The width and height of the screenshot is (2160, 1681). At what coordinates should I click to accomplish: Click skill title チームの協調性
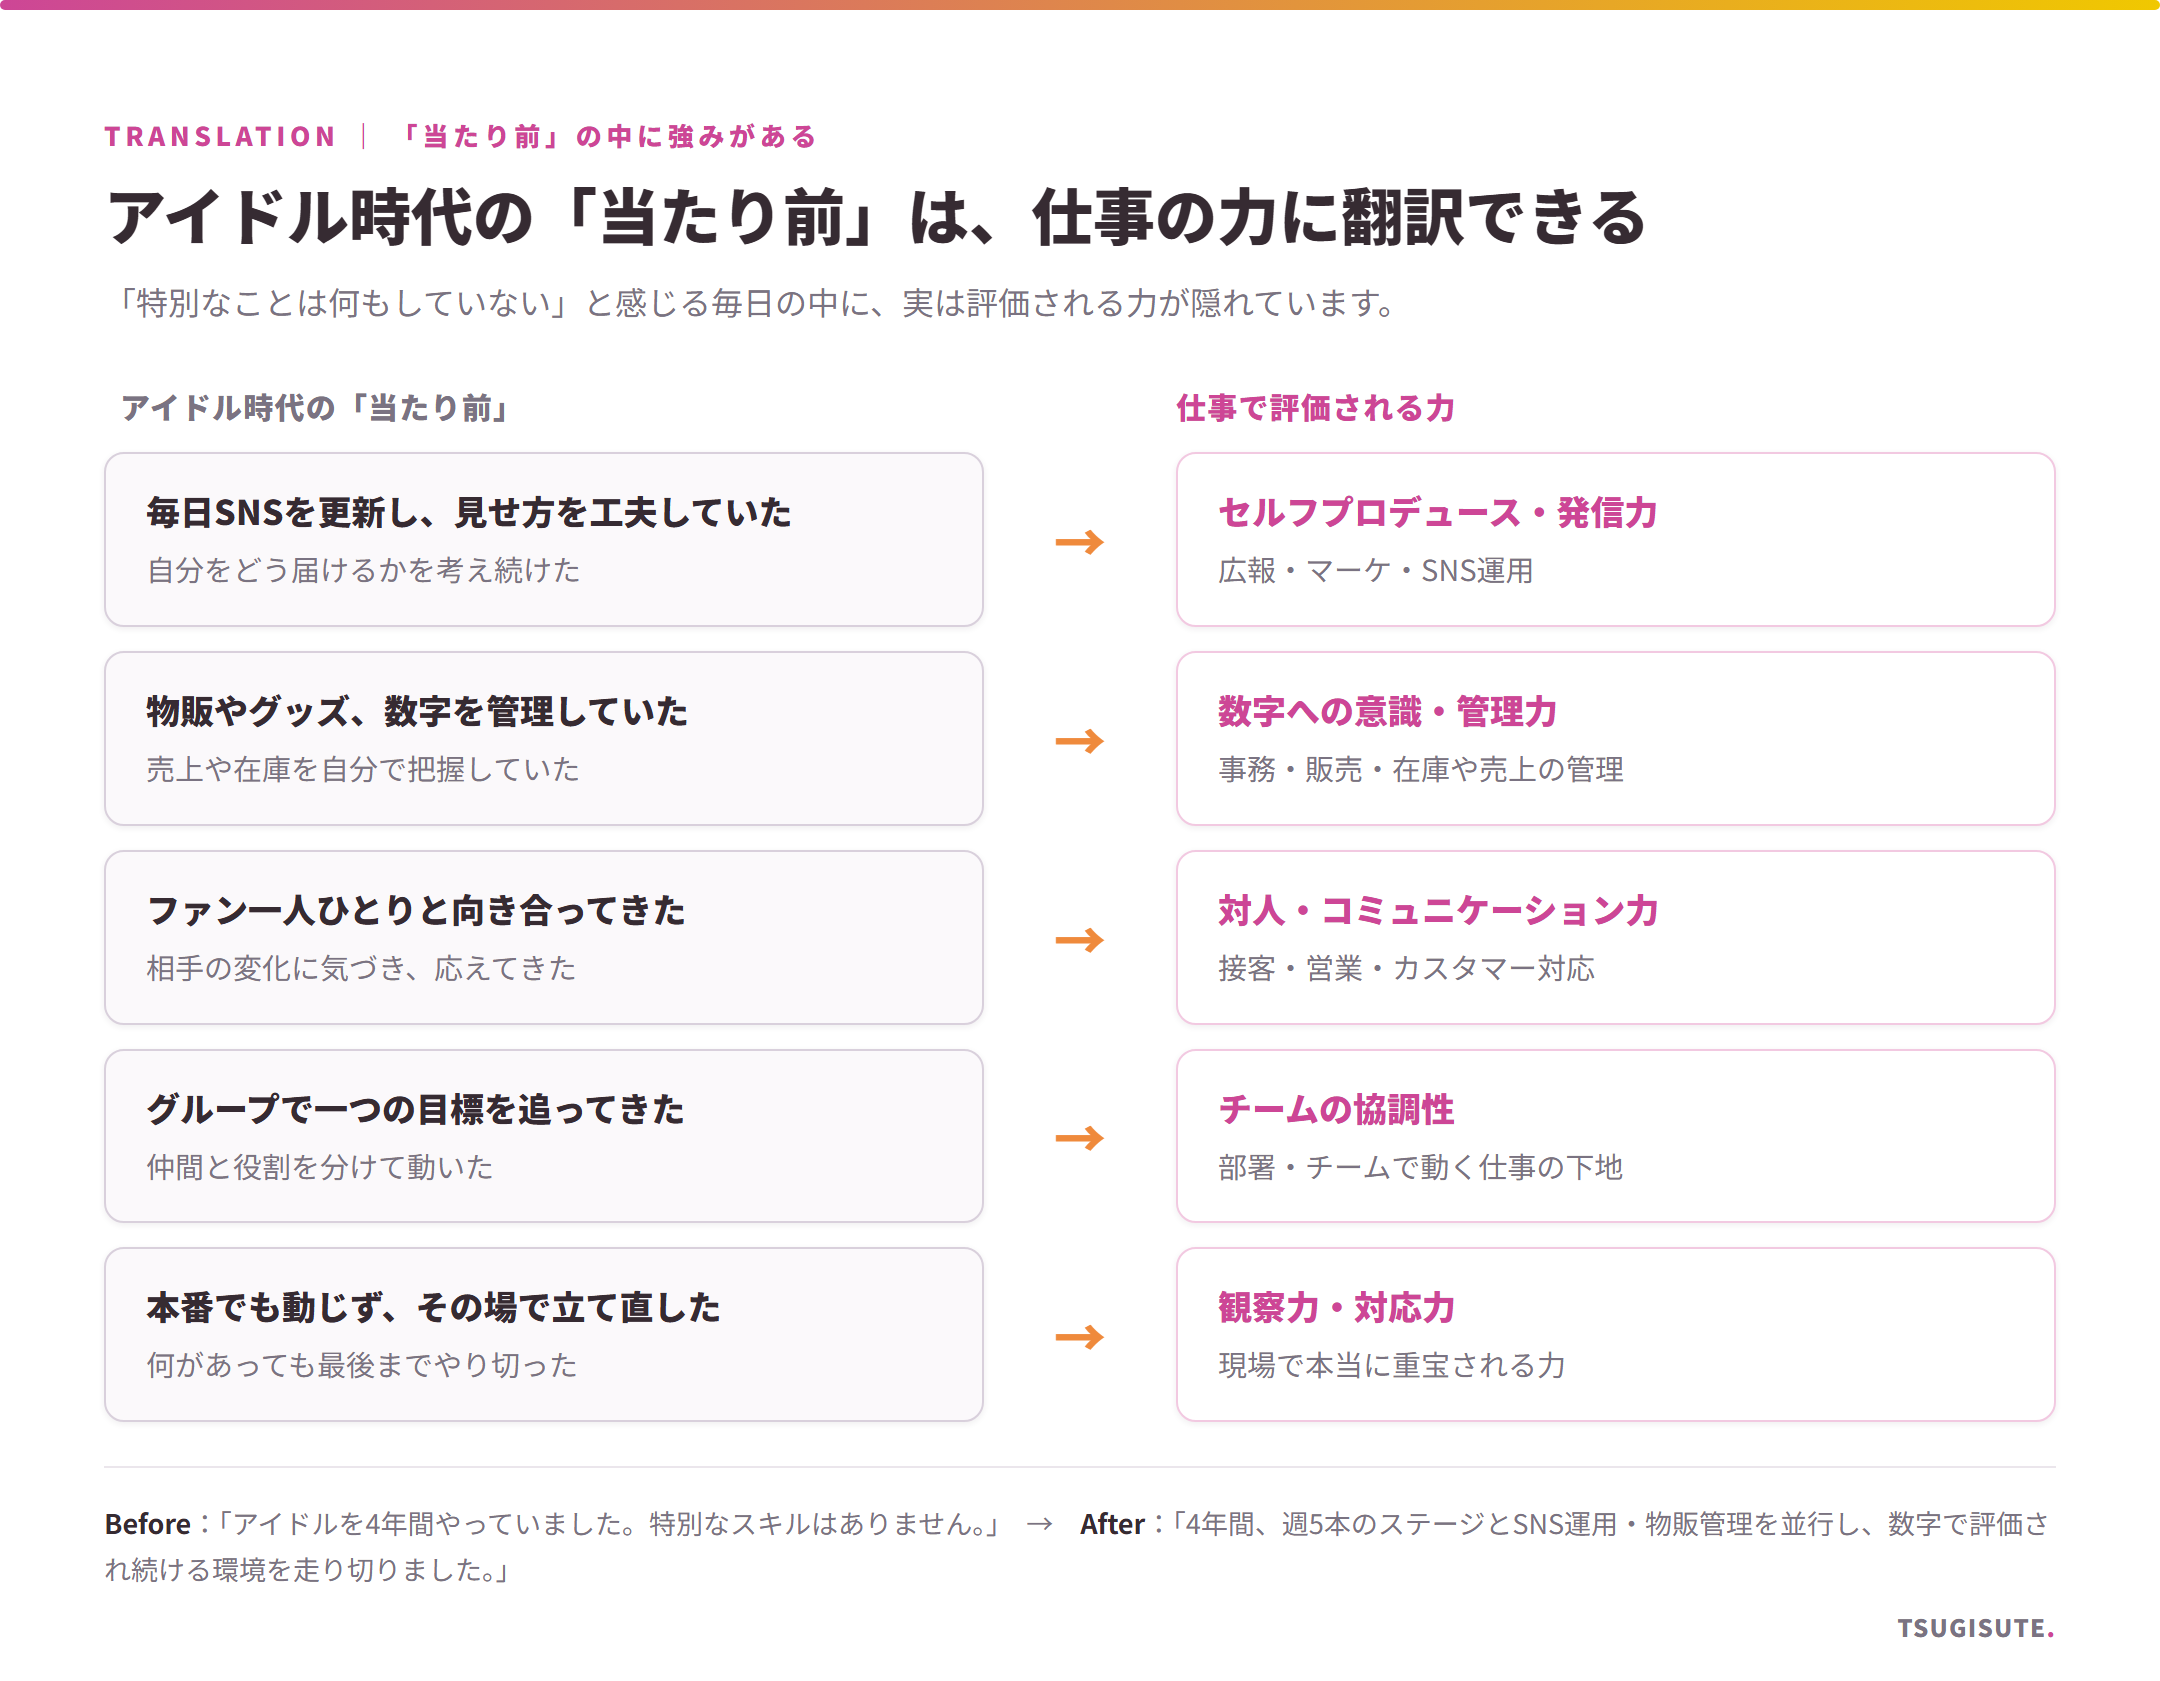pyautogui.click(x=1336, y=1109)
